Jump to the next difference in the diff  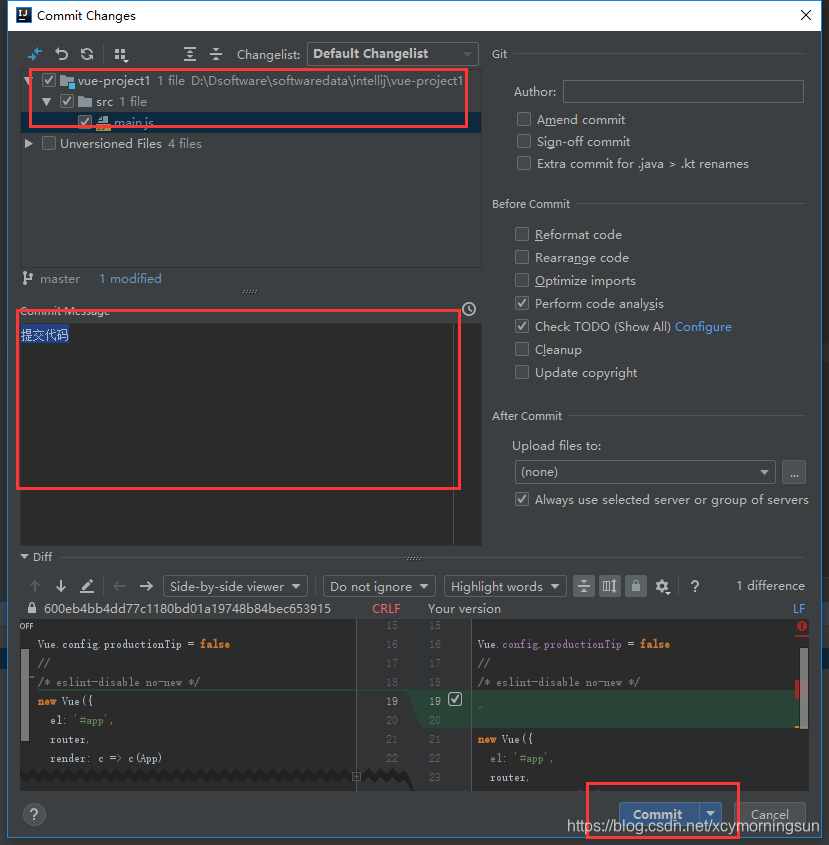coord(62,585)
